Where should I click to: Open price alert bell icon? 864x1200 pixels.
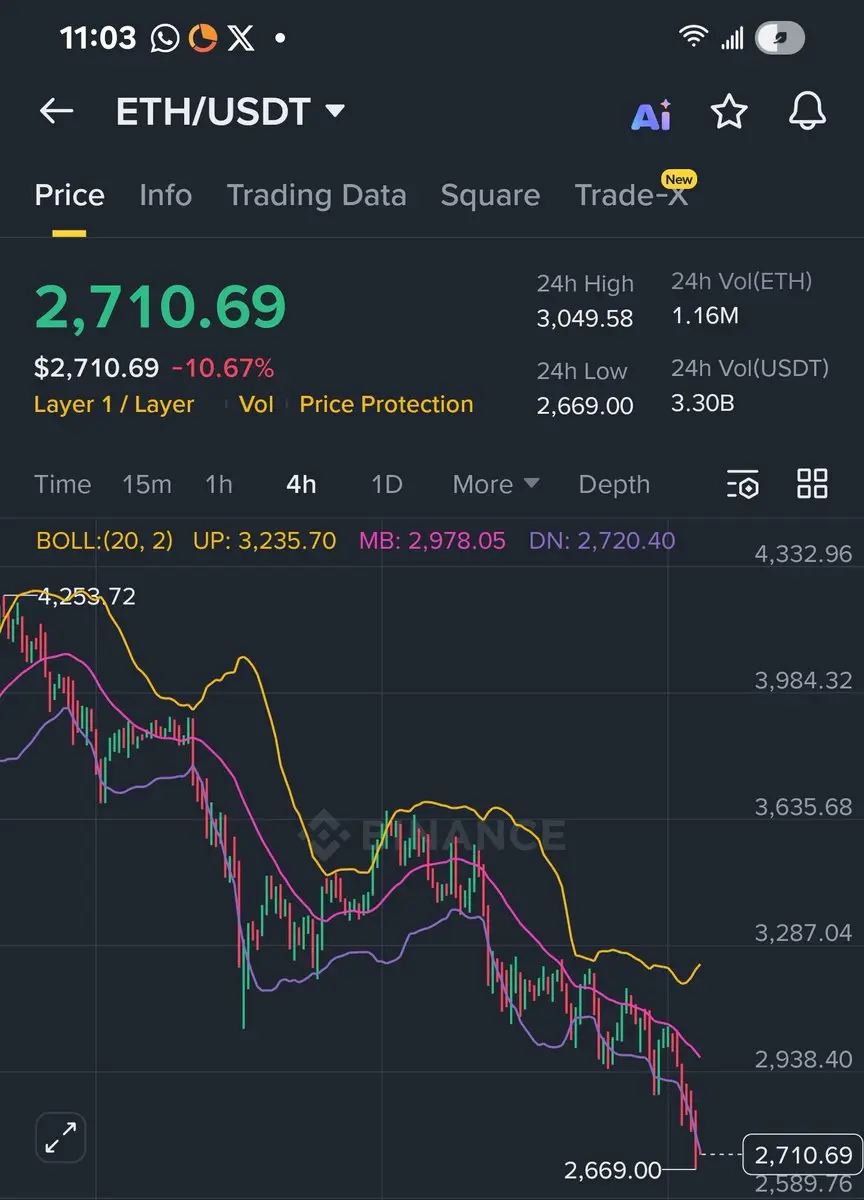pos(808,111)
